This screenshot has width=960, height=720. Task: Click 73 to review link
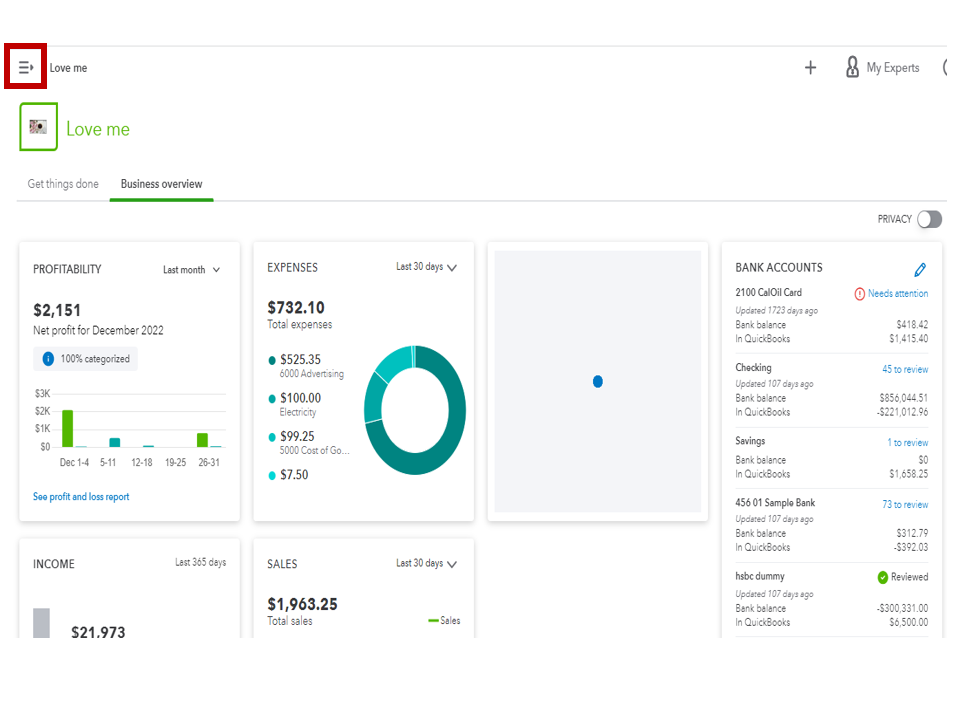click(904, 505)
